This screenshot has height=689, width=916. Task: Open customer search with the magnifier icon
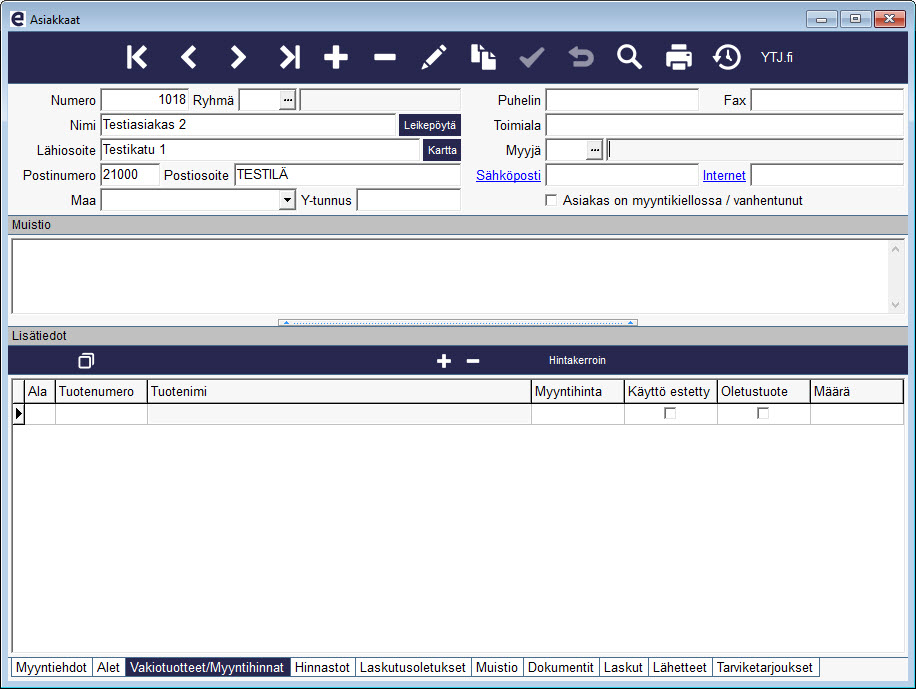(629, 57)
